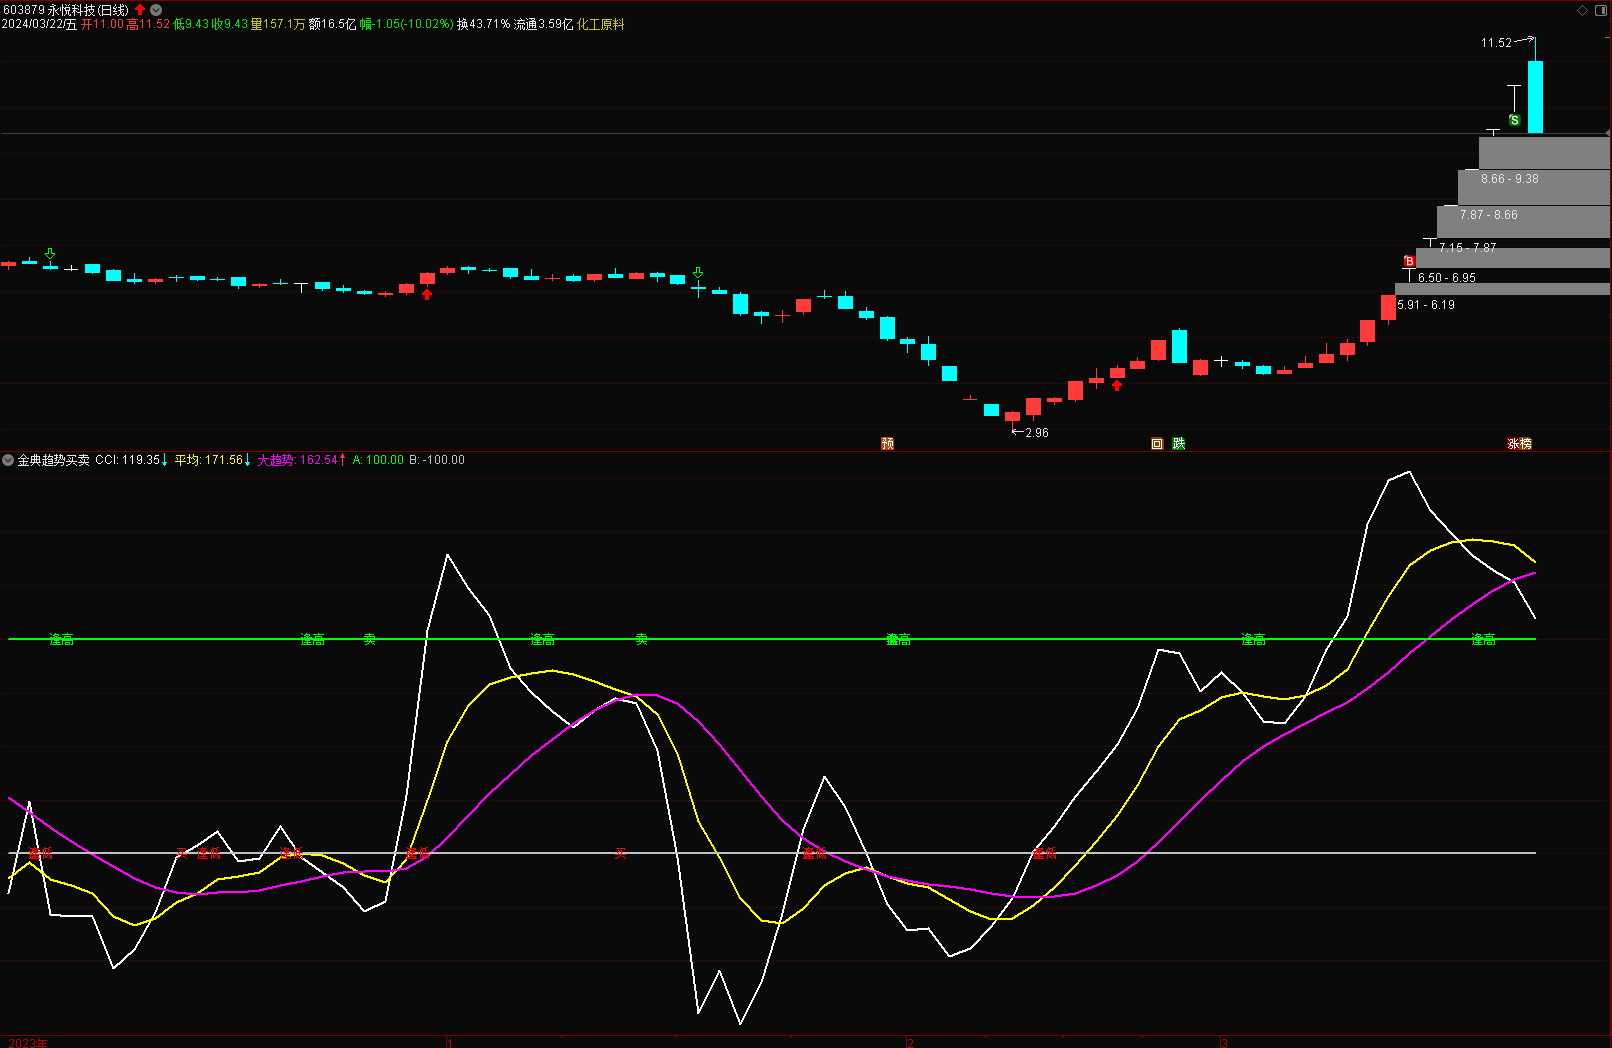Image resolution: width=1612 pixels, height=1048 pixels.
Task: Expand the 金典趋势买卖 indicator dropdown
Action: coord(8,460)
